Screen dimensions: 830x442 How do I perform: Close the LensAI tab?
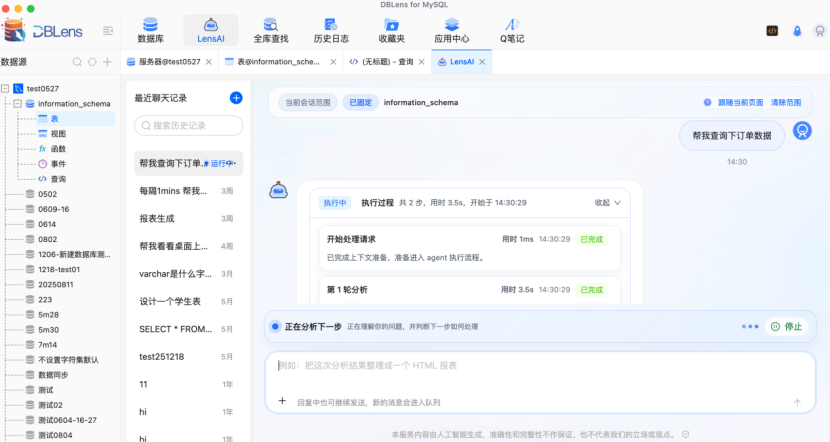pyautogui.click(x=482, y=62)
